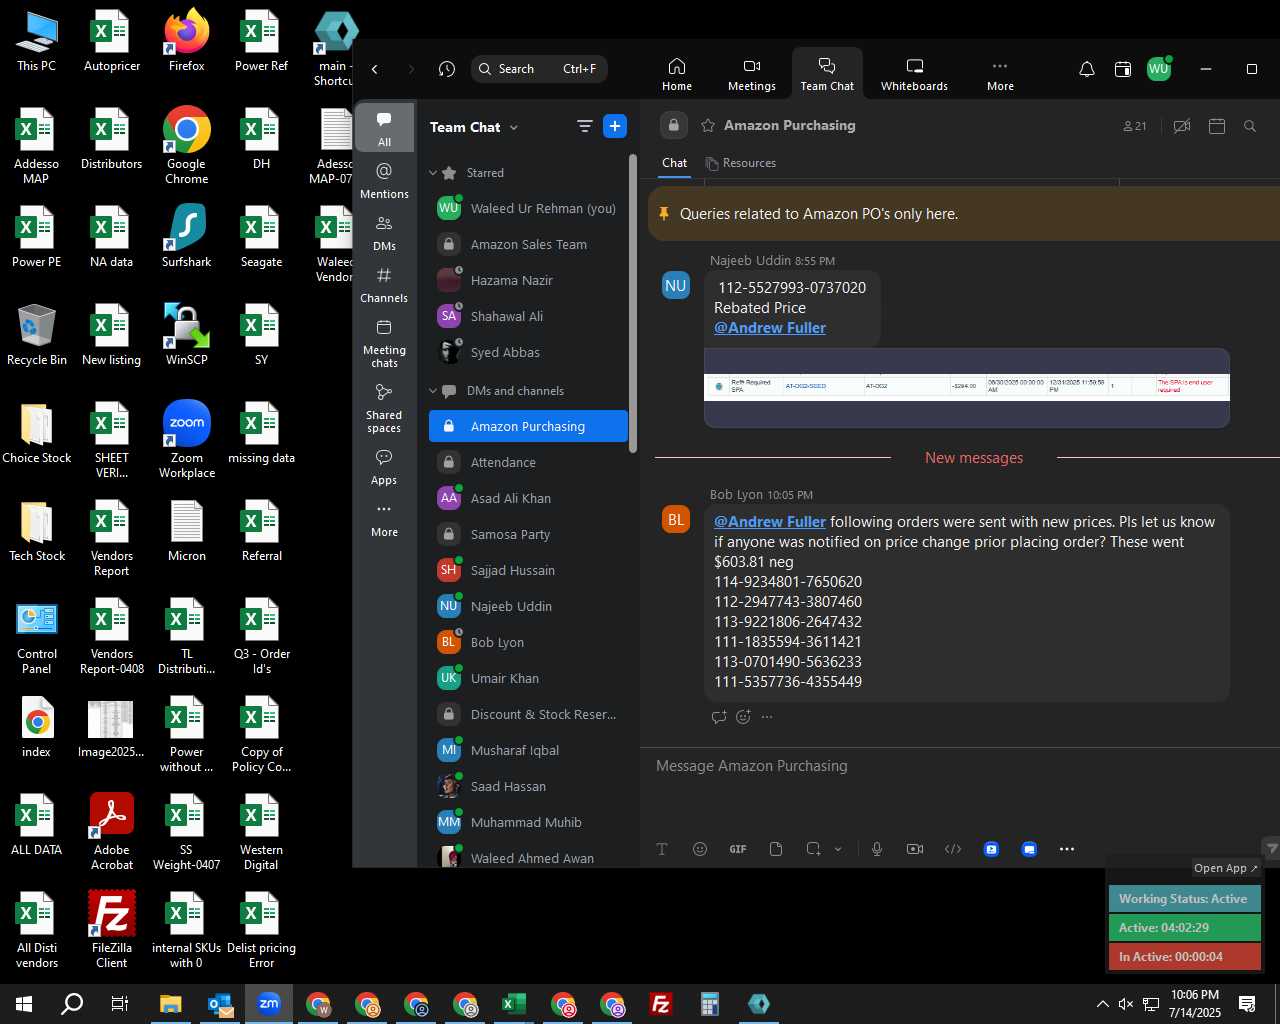Click the history clock icon

(x=447, y=69)
